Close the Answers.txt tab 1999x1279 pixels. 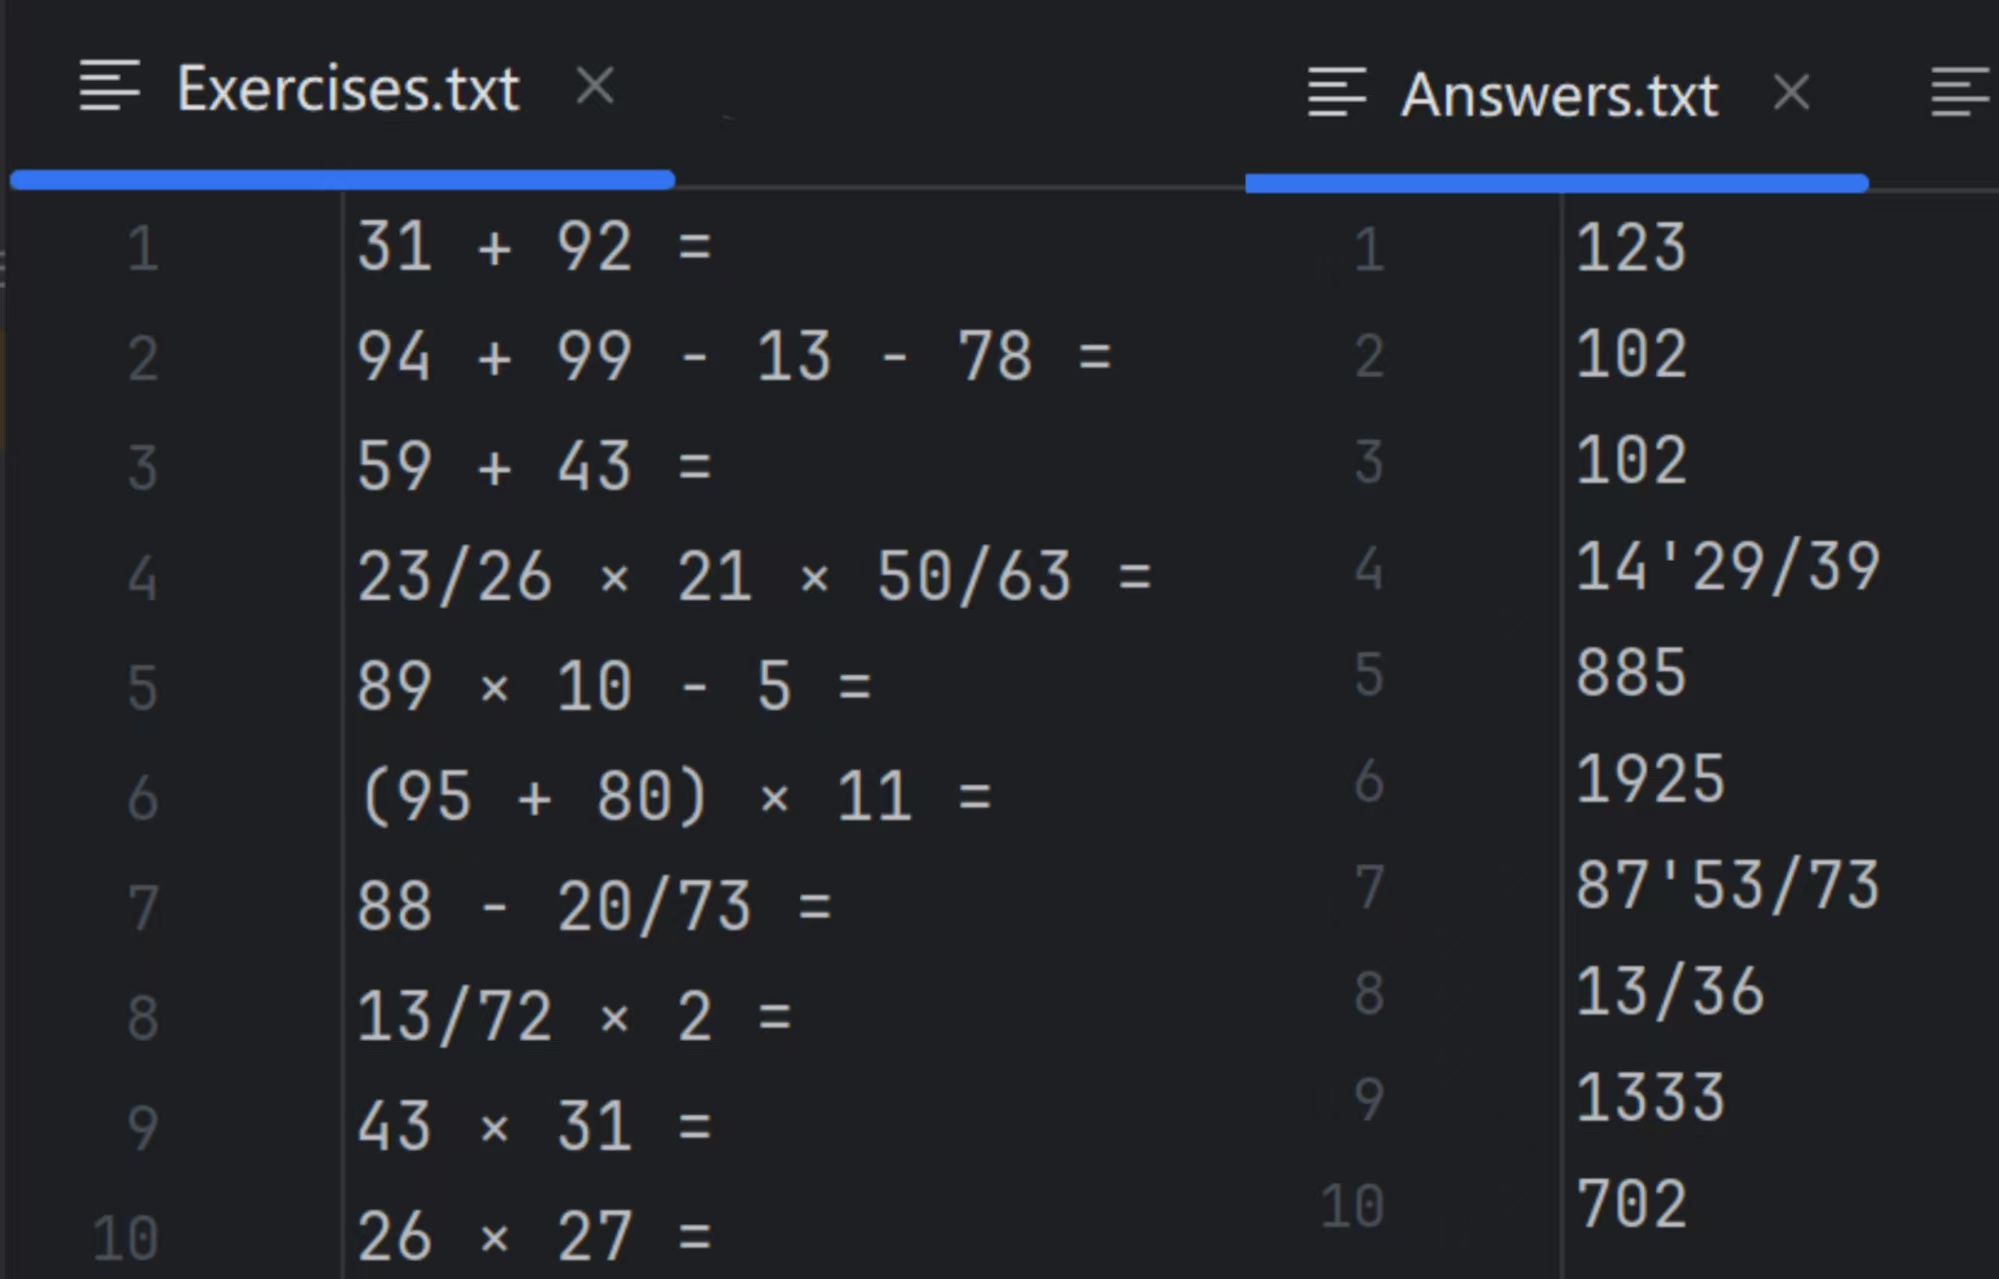click(1790, 94)
